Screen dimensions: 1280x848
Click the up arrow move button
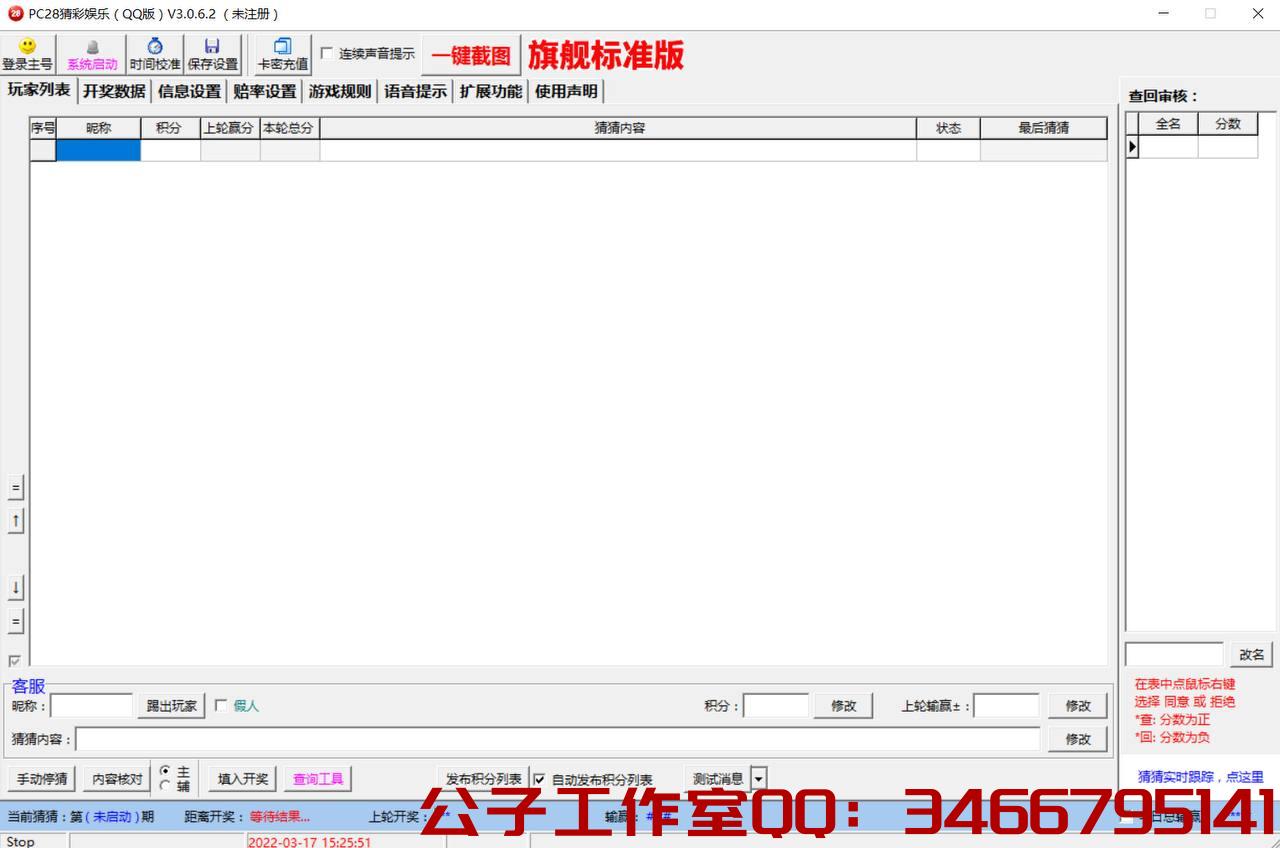(x=15, y=521)
